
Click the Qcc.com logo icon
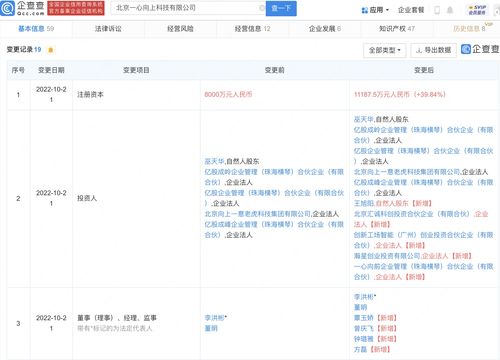click(x=8, y=8)
